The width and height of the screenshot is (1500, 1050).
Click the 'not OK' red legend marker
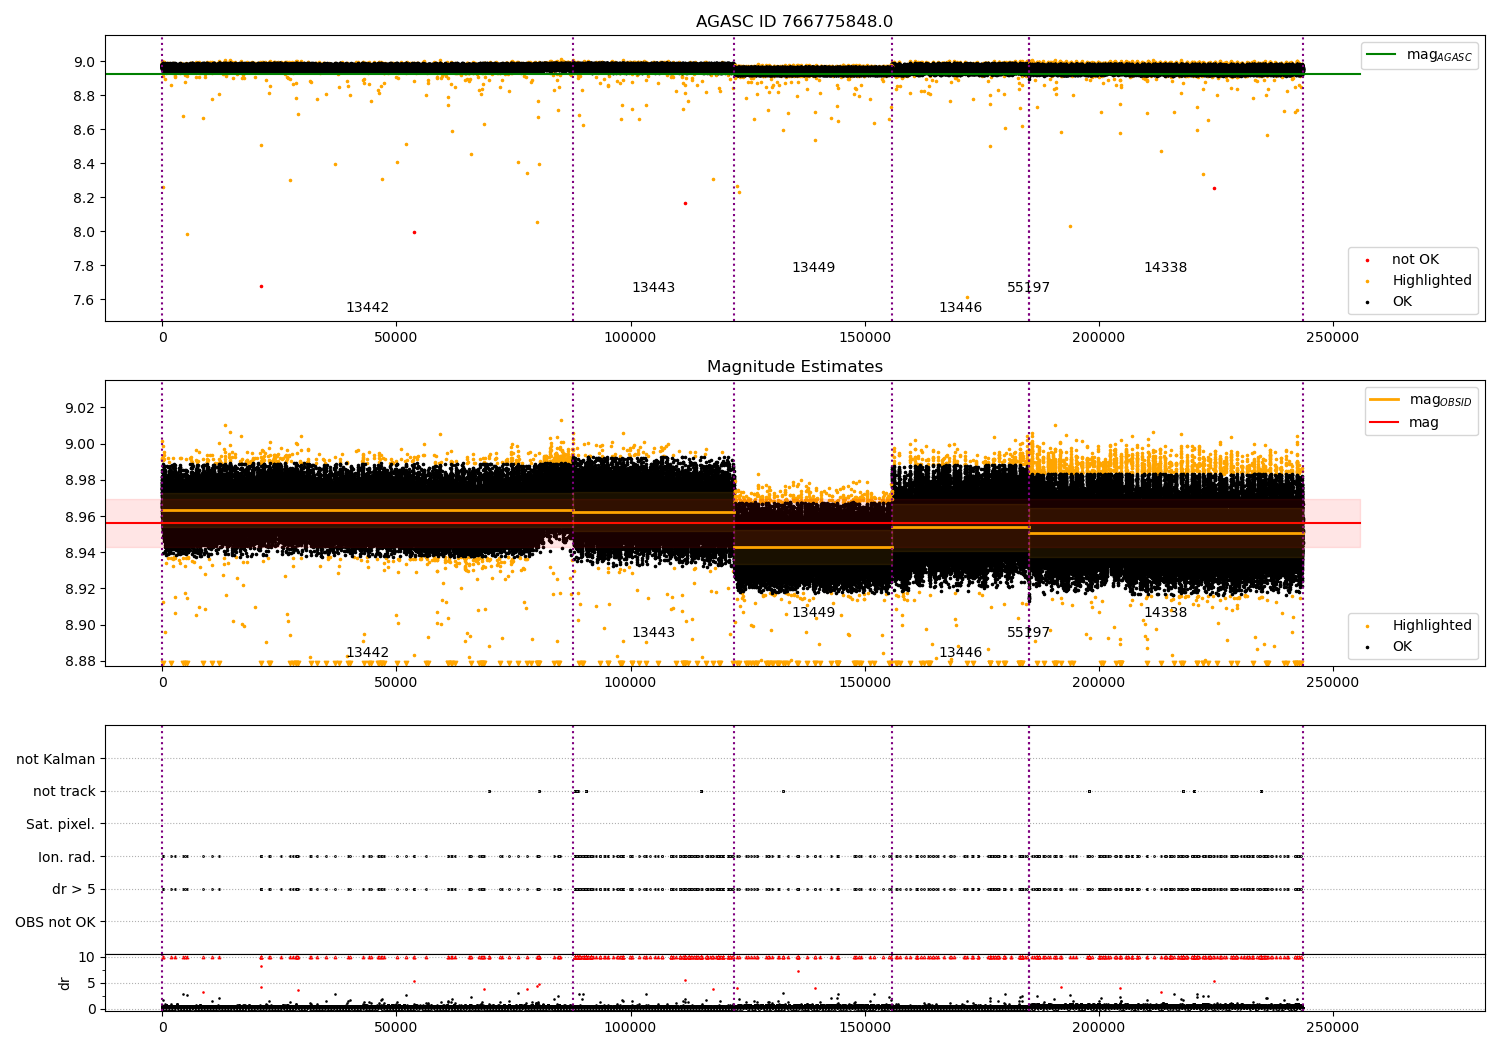pos(1368,260)
